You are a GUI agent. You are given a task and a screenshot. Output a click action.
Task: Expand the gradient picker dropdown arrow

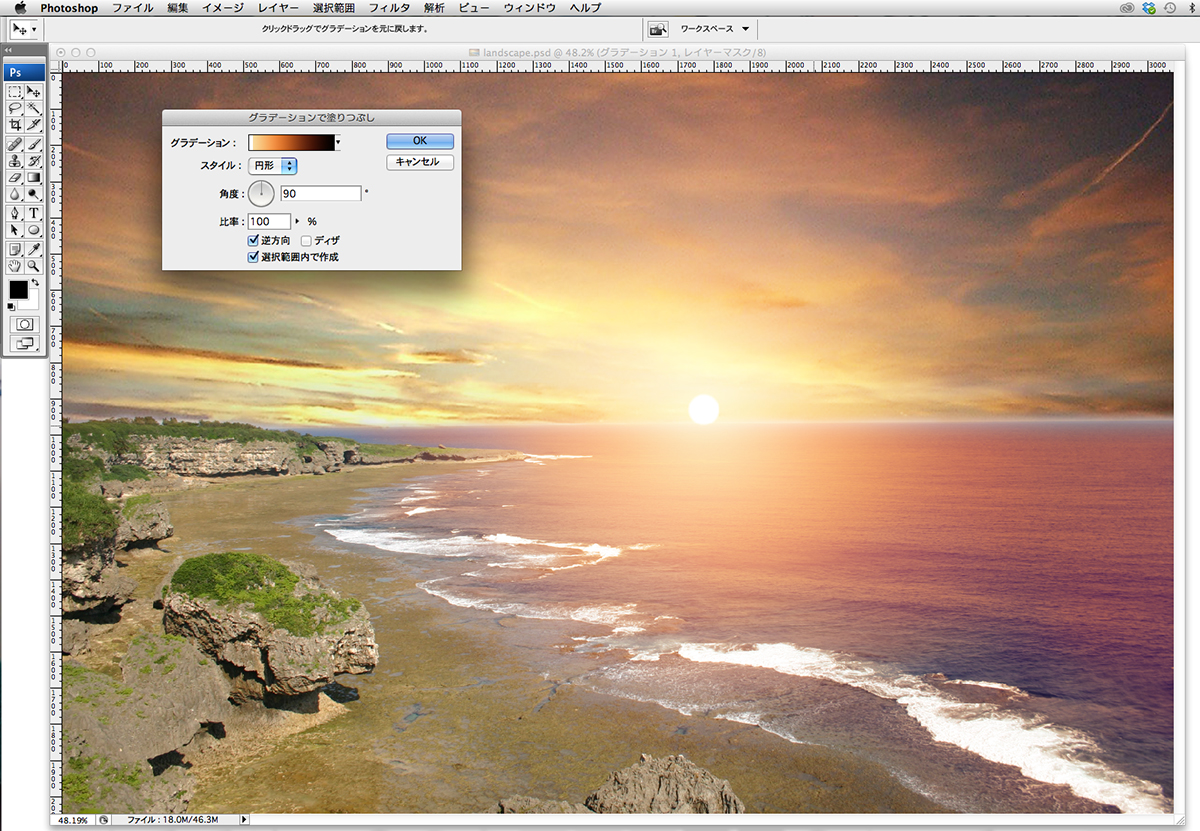click(338, 143)
